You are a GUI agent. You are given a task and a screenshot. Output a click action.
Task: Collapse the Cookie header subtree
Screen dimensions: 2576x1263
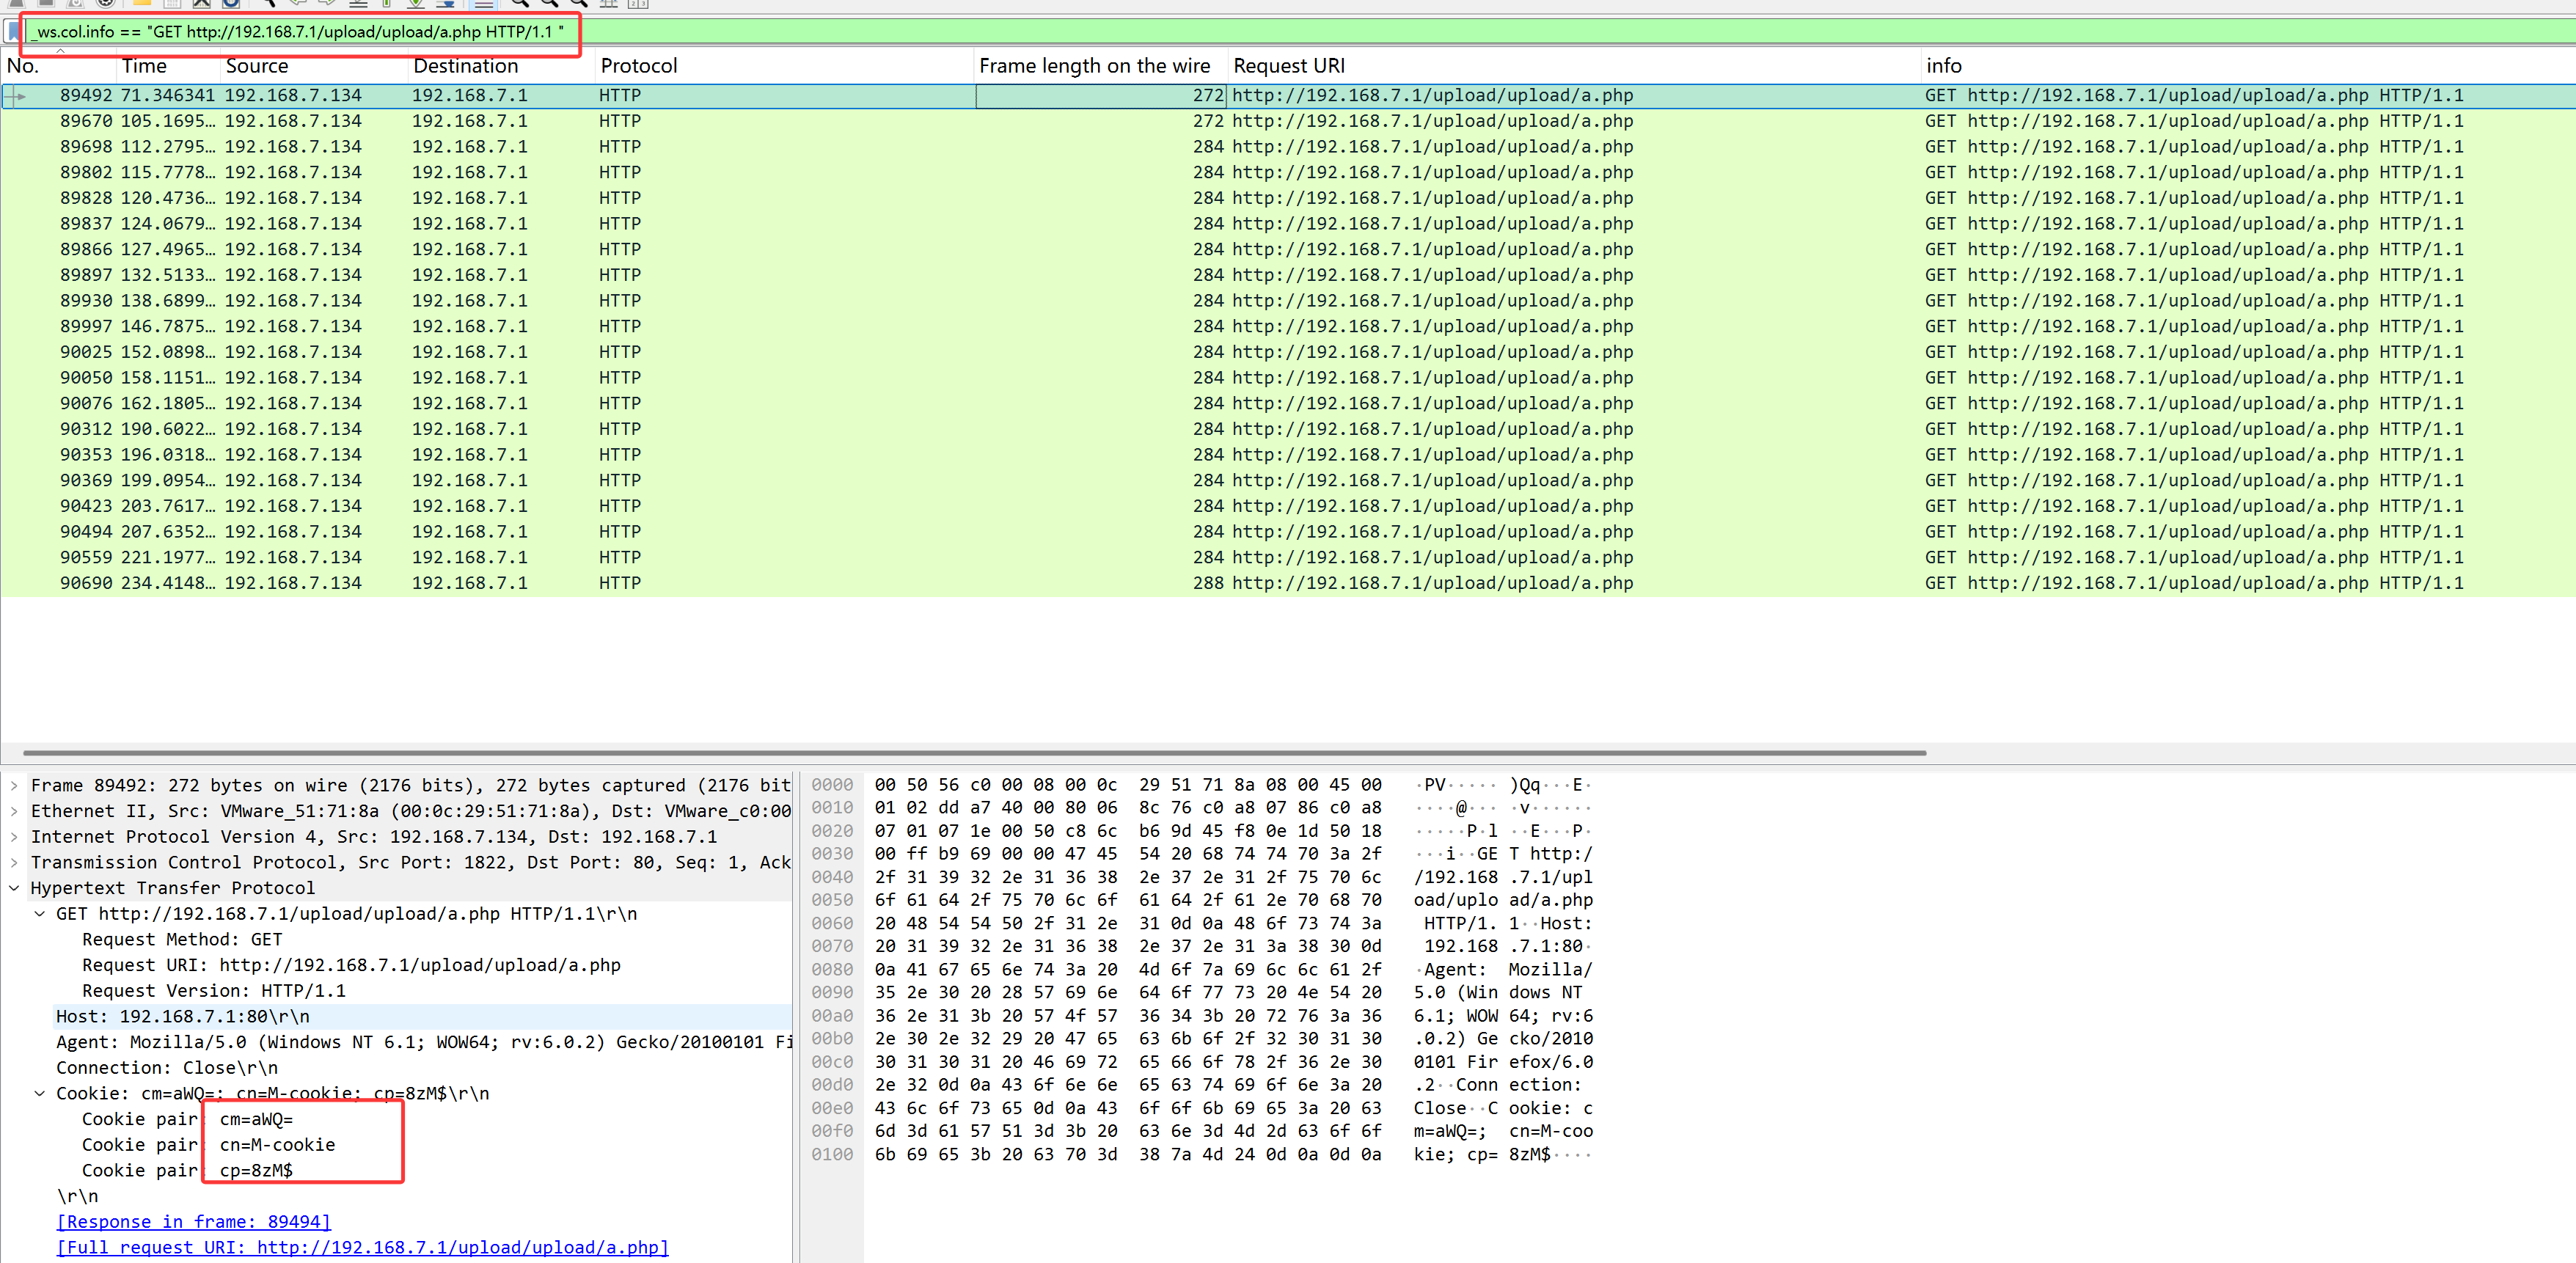pos(40,1093)
